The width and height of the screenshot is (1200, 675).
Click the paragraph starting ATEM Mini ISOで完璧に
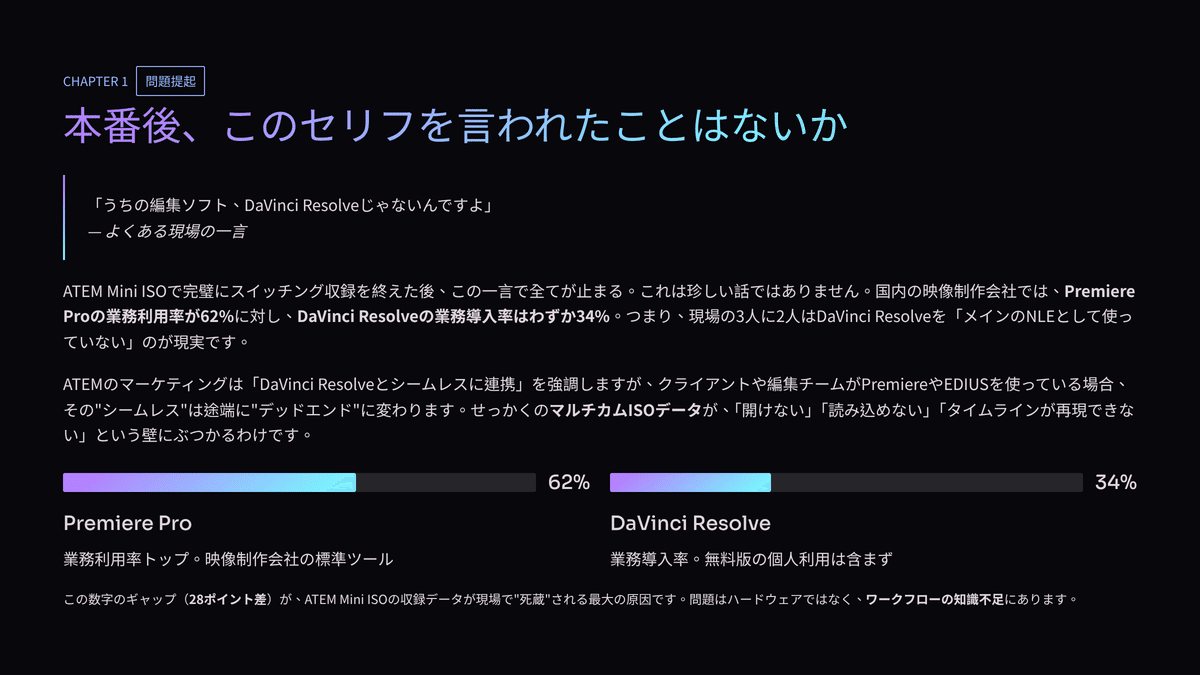[x=599, y=316]
